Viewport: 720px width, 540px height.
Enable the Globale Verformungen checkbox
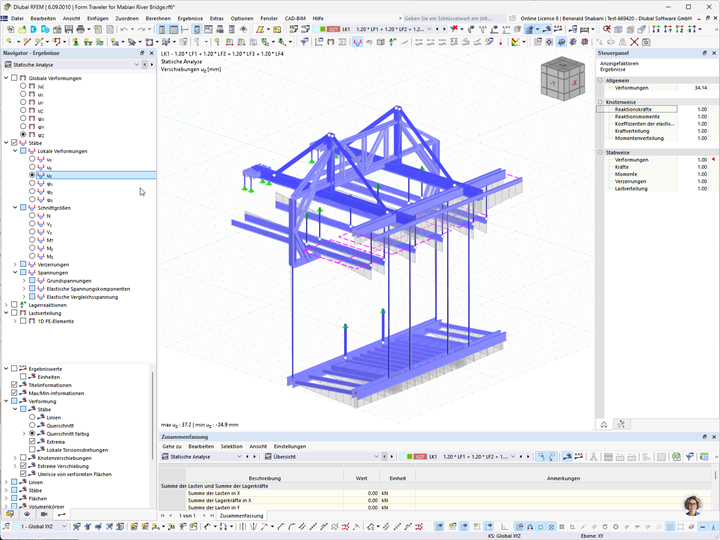point(15,78)
